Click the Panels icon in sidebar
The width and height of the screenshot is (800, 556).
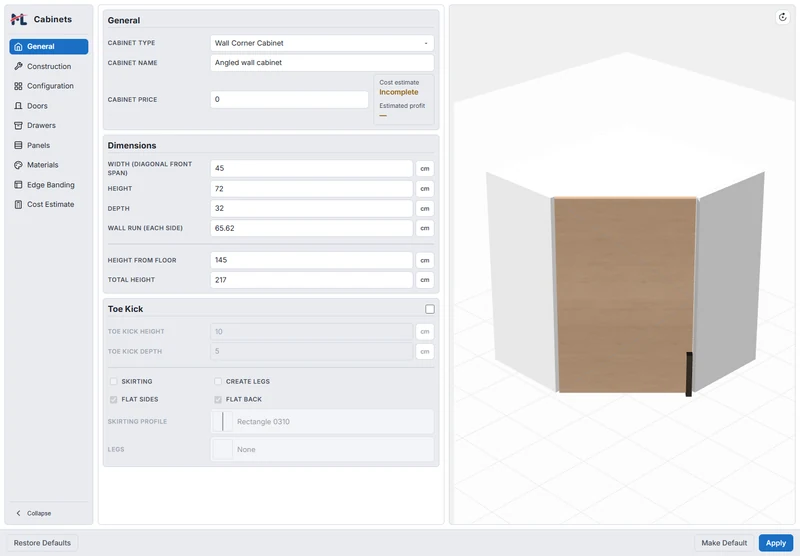click(x=18, y=145)
